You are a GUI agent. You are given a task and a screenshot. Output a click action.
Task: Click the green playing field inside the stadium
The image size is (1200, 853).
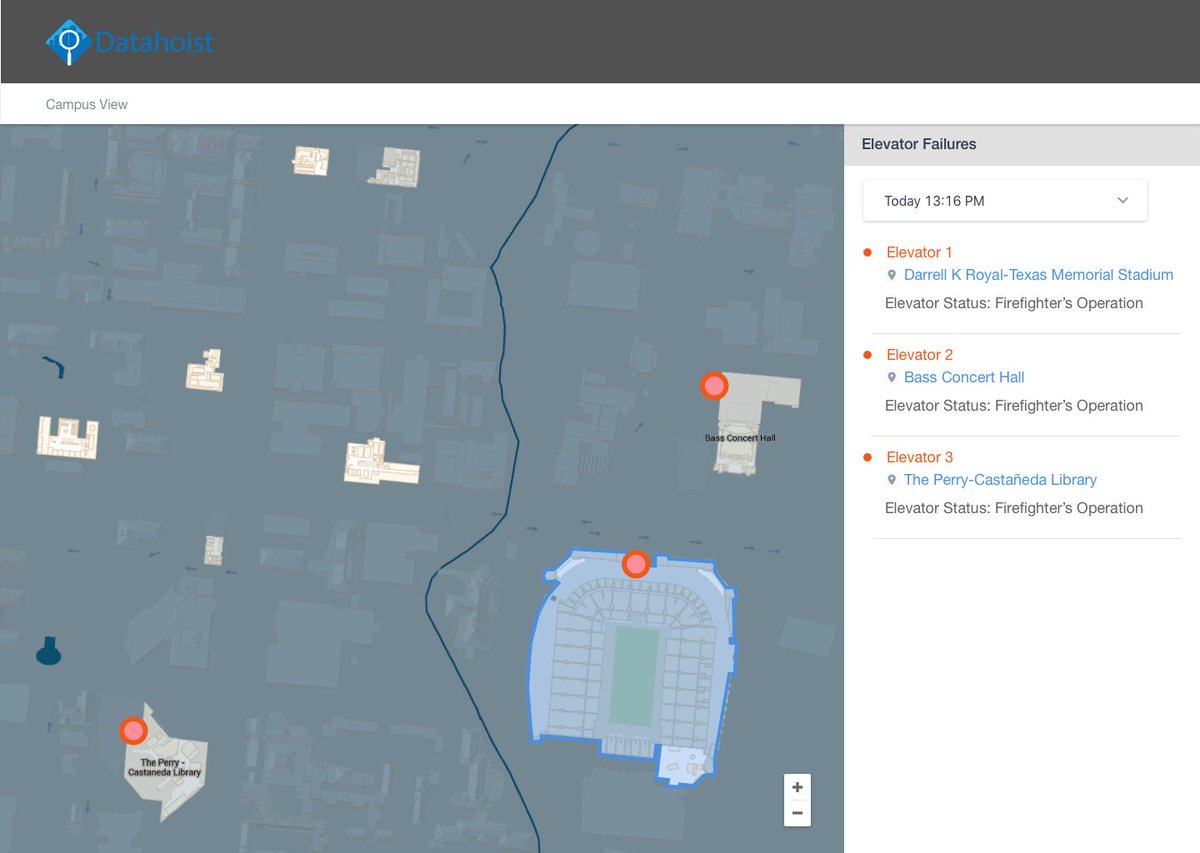coord(633,677)
